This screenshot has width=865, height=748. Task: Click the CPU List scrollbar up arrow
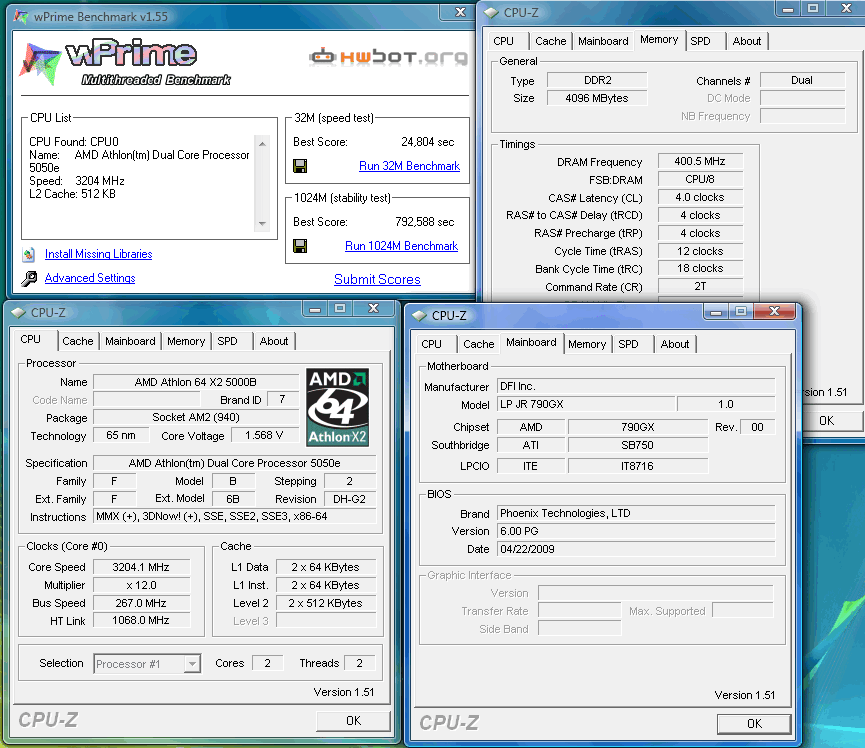point(263,144)
